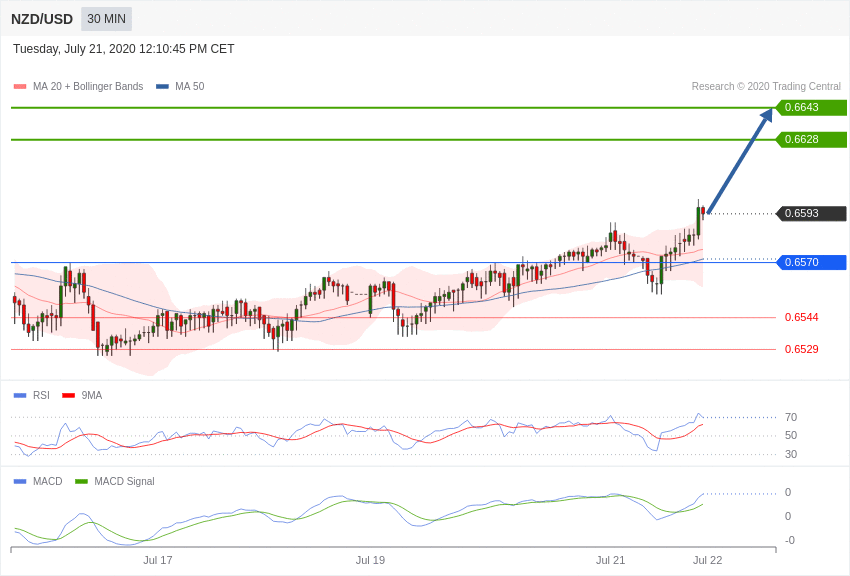Click the RSI 70 level label
The height and width of the screenshot is (576, 850).
791,417
